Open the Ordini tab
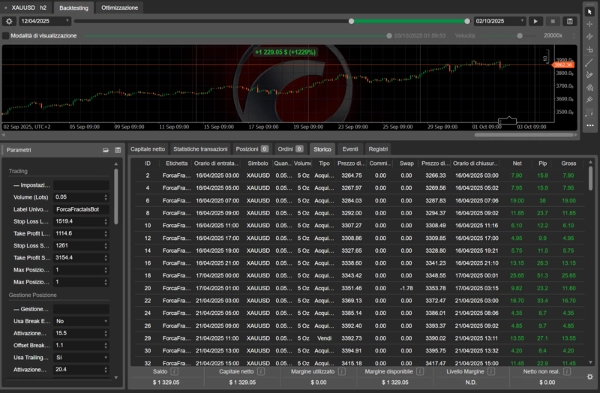This screenshot has width=600, height=393. pos(290,149)
